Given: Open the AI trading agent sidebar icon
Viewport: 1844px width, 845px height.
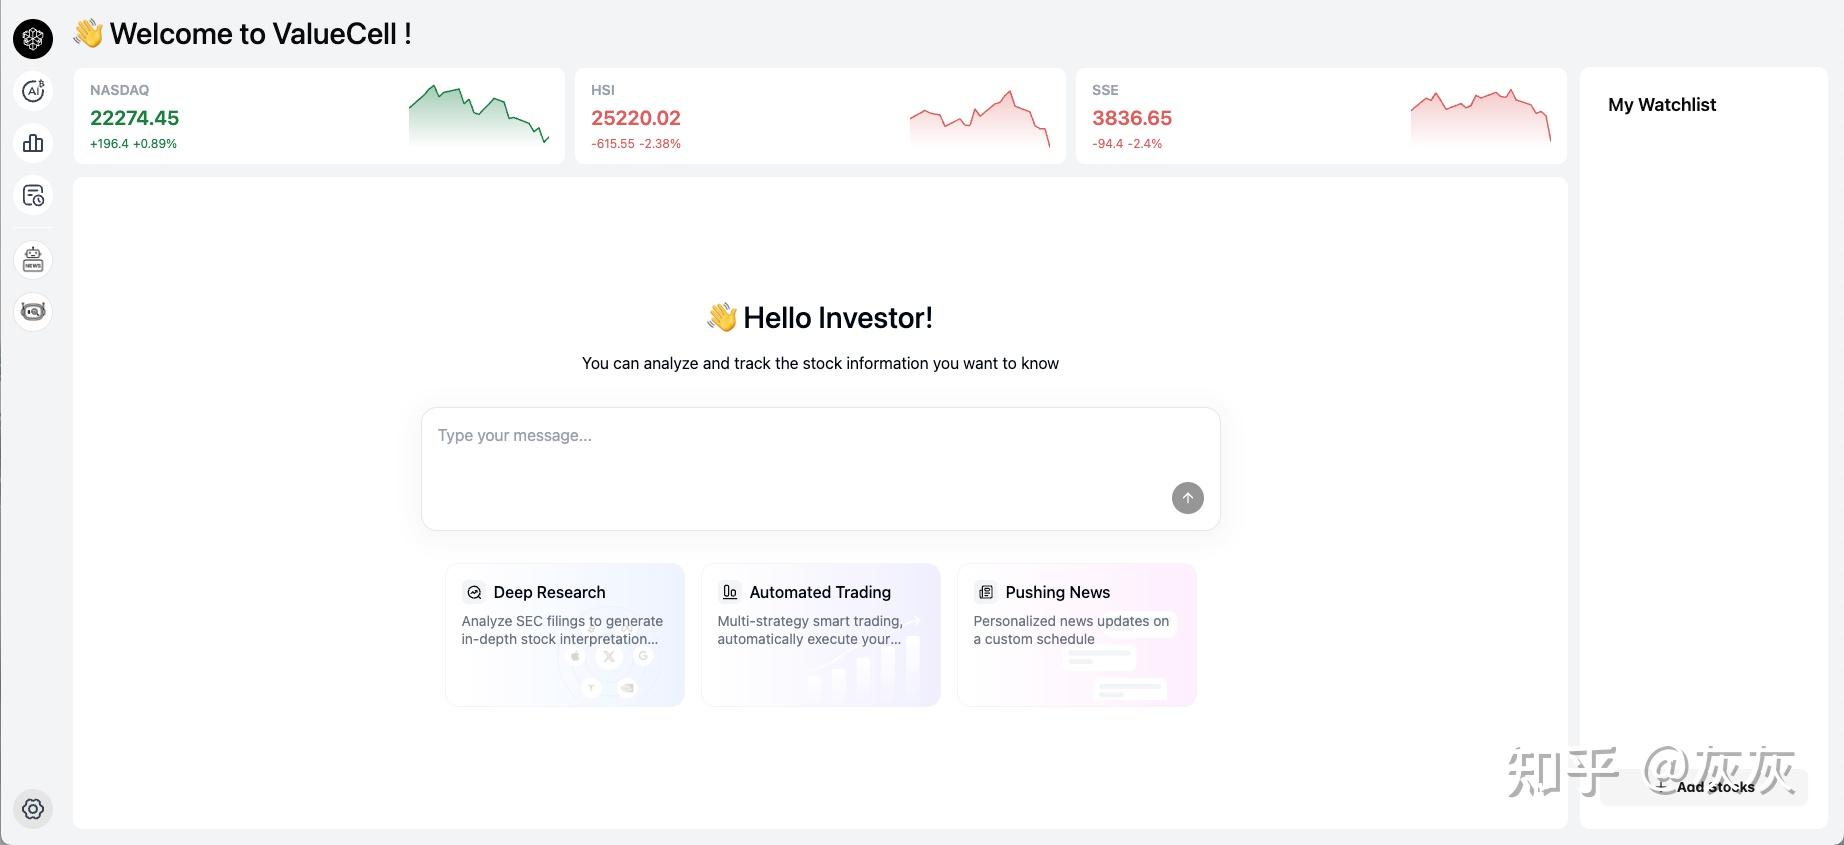Looking at the screenshot, I should click(x=33, y=91).
